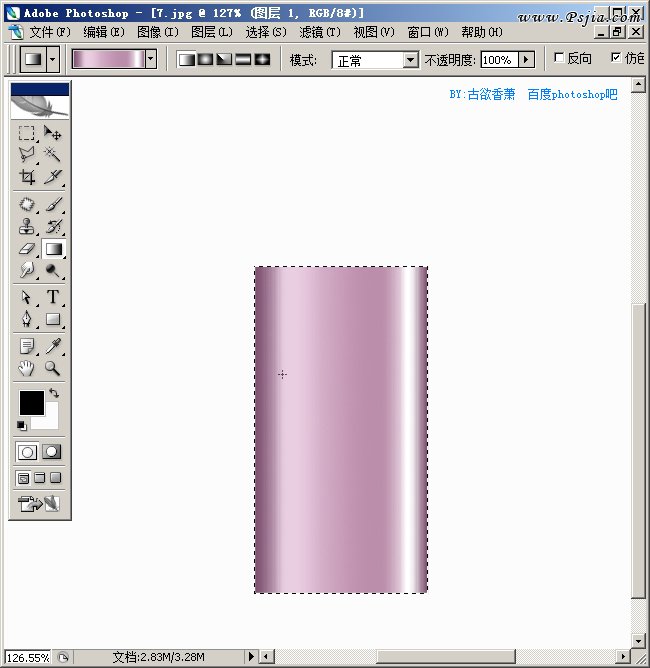Select the Move tool
Image resolution: width=650 pixels, height=668 pixels.
[53, 133]
